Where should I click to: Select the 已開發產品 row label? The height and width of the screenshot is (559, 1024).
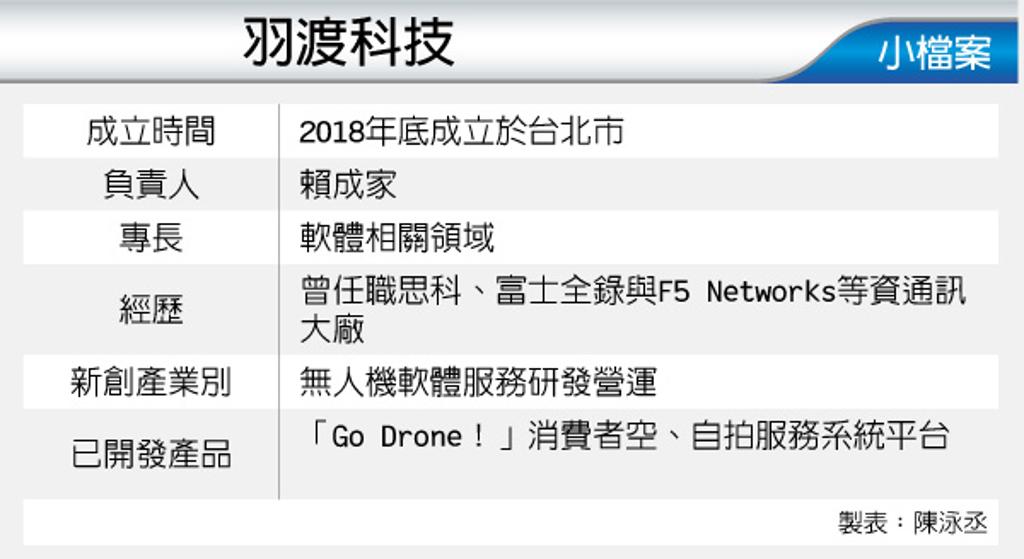click(x=151, y=454)
